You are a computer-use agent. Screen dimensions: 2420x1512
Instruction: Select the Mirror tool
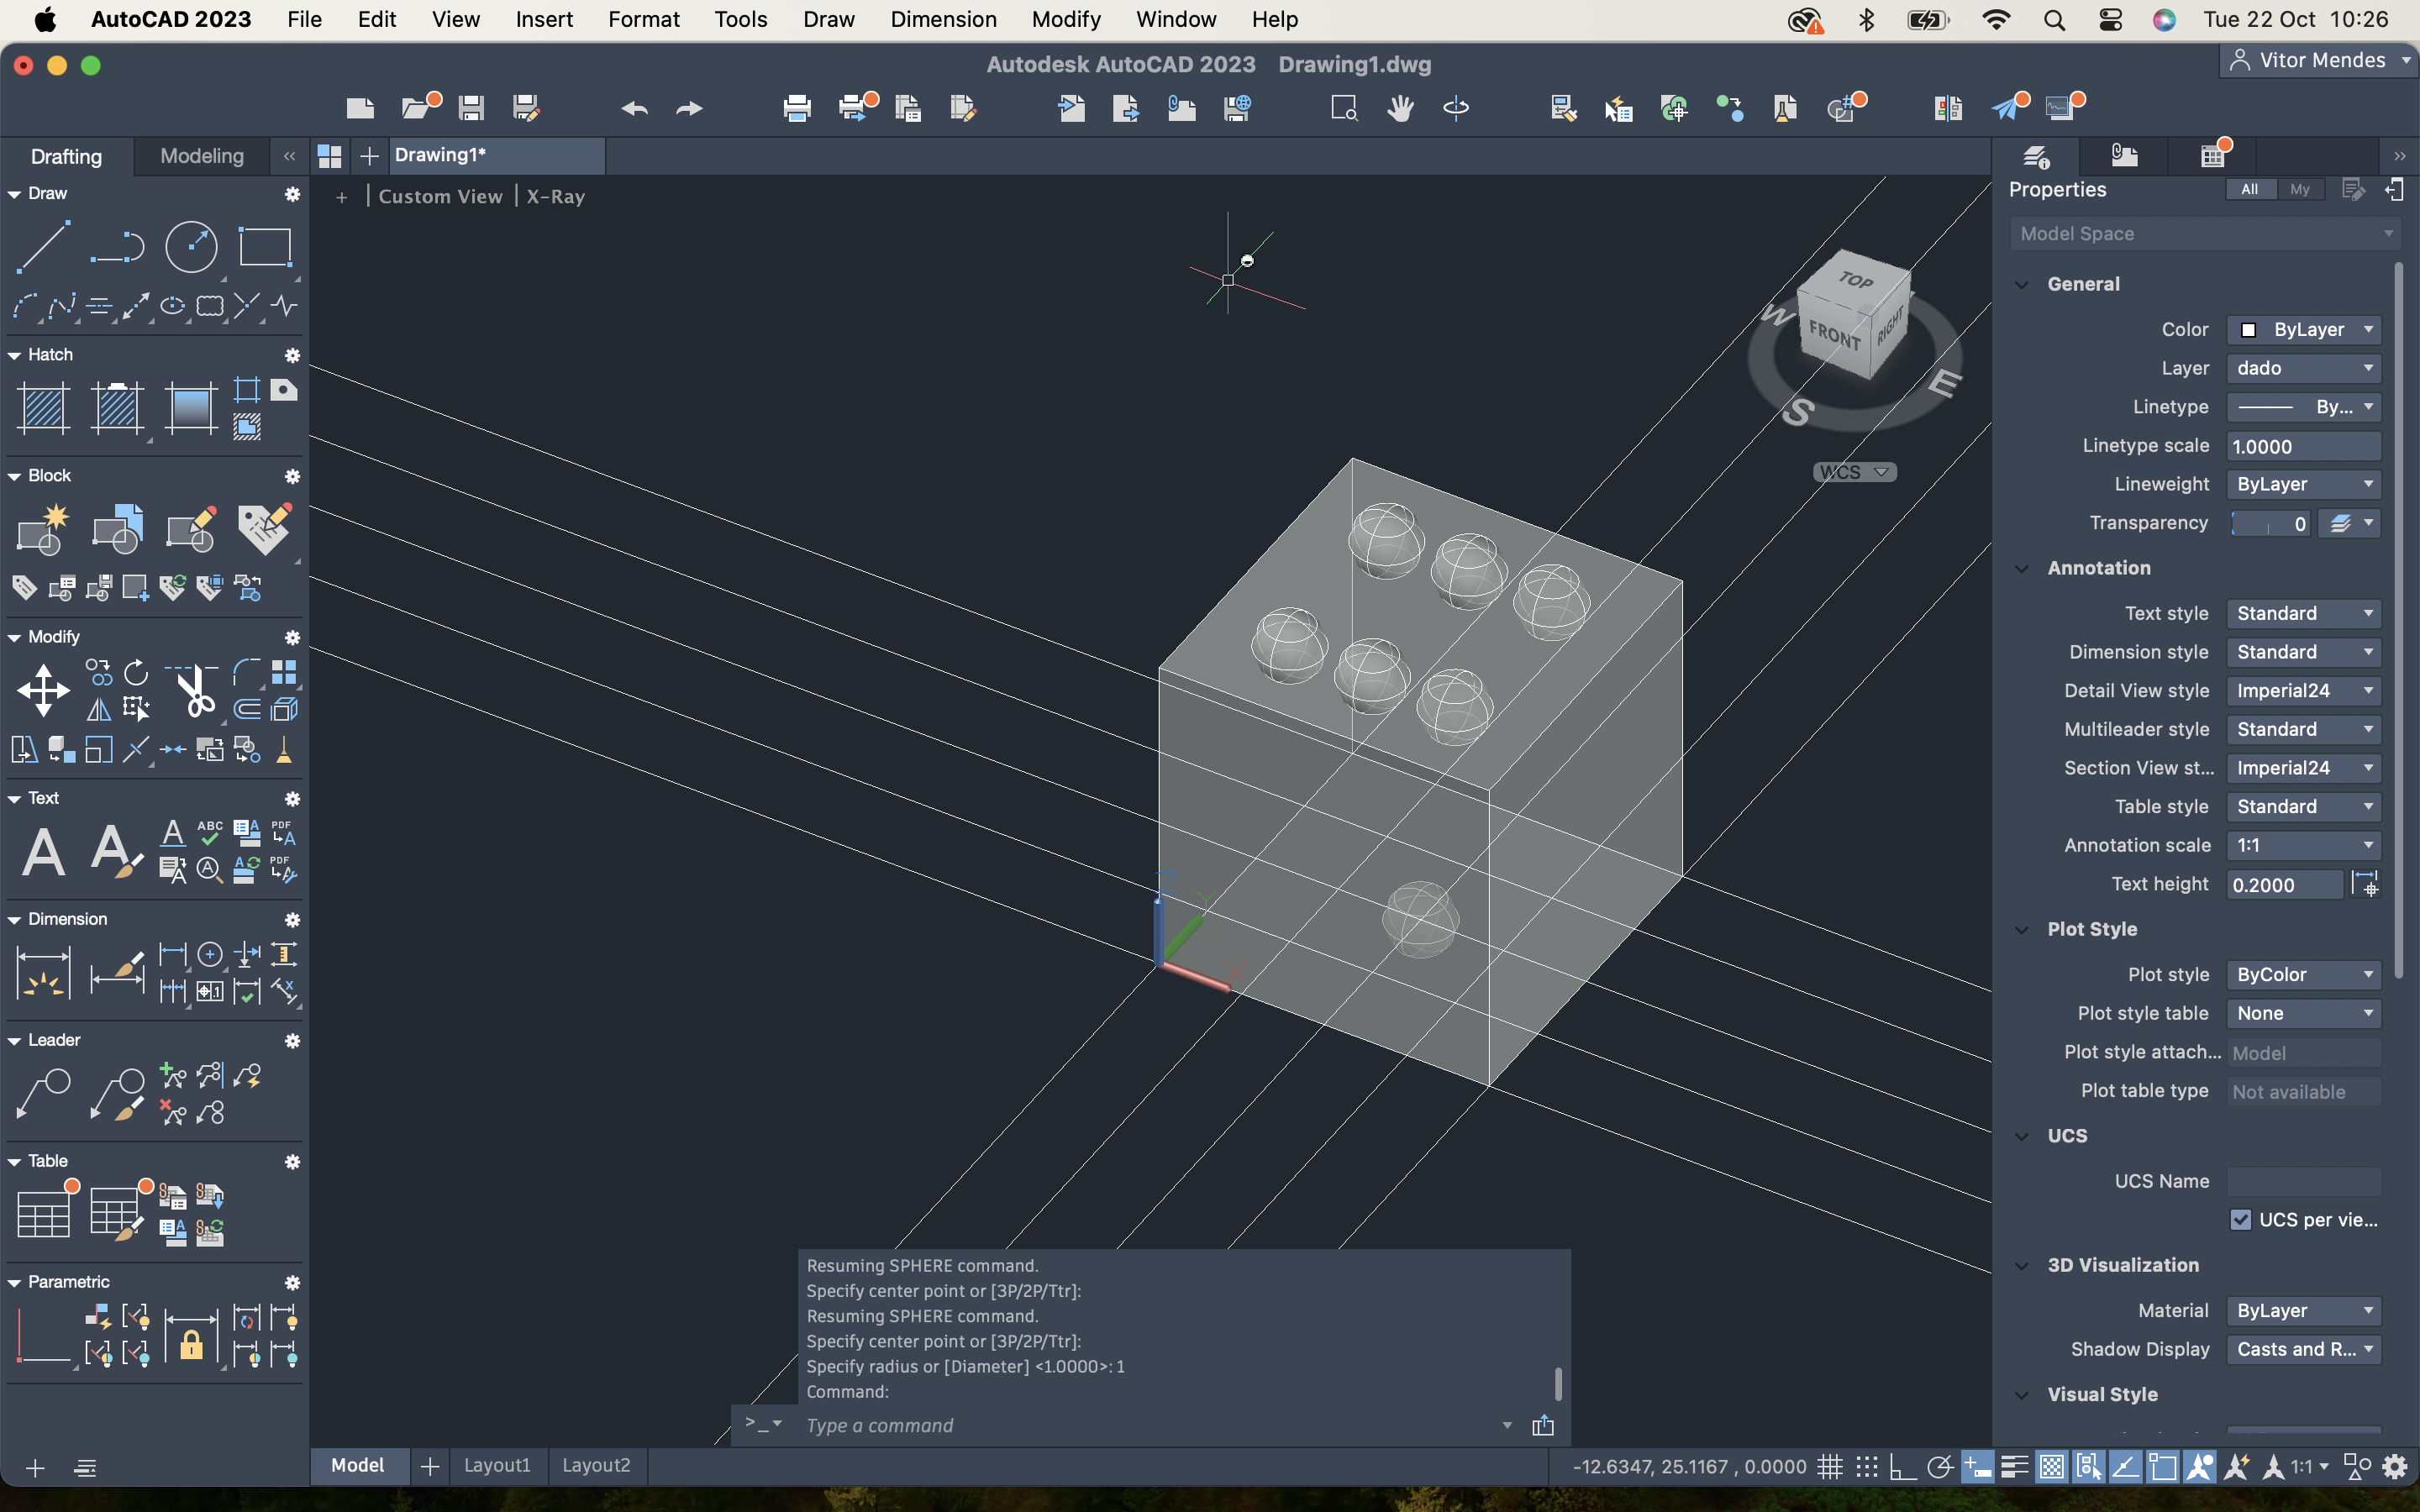[x=99, y=709]
